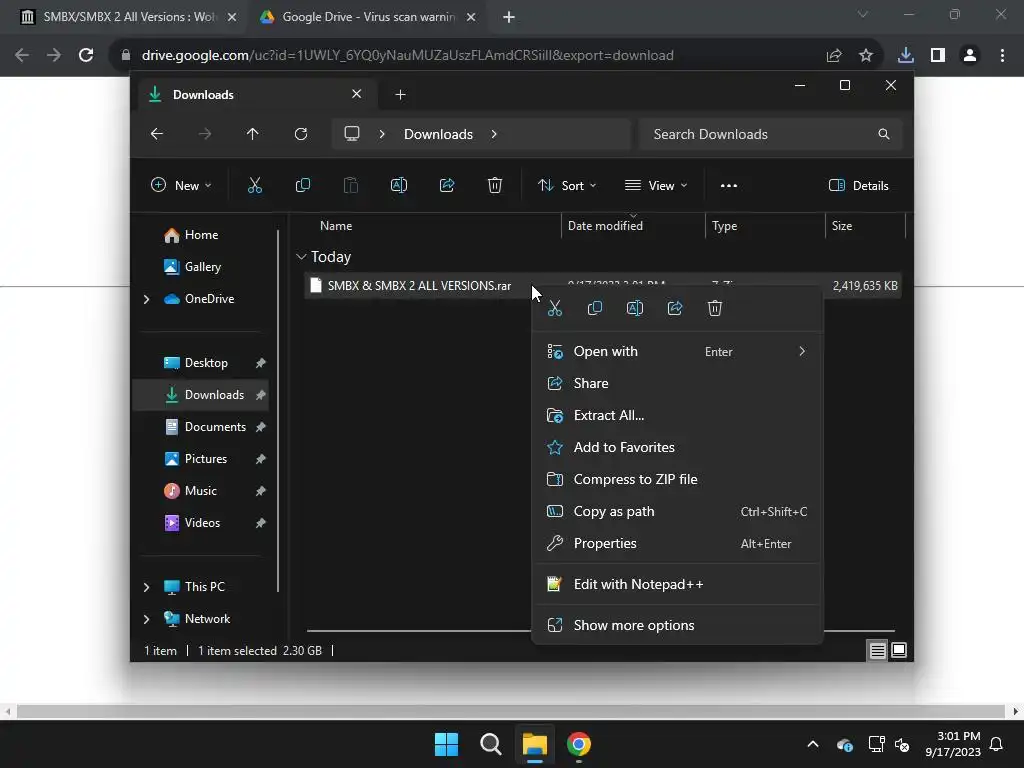Click Cut icon in context menu

(554, 308)
